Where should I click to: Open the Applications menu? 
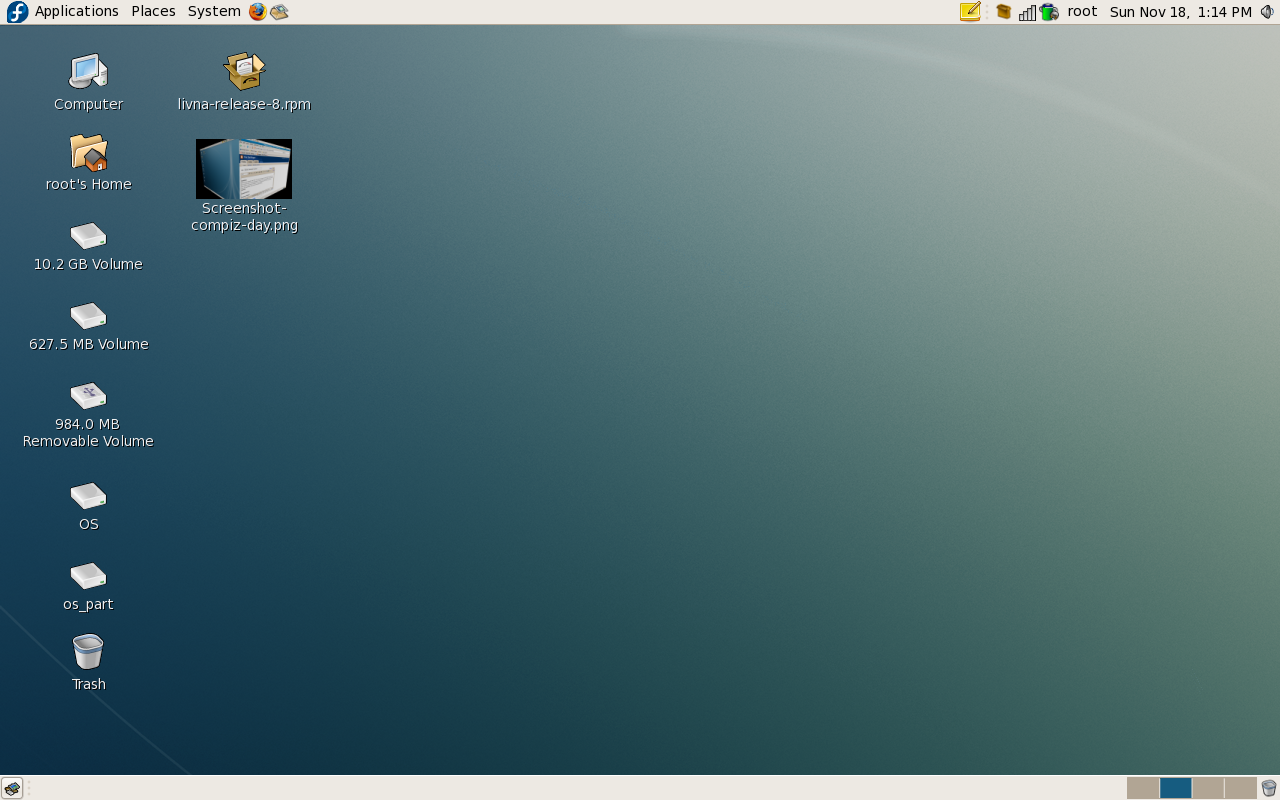point(76,11)
